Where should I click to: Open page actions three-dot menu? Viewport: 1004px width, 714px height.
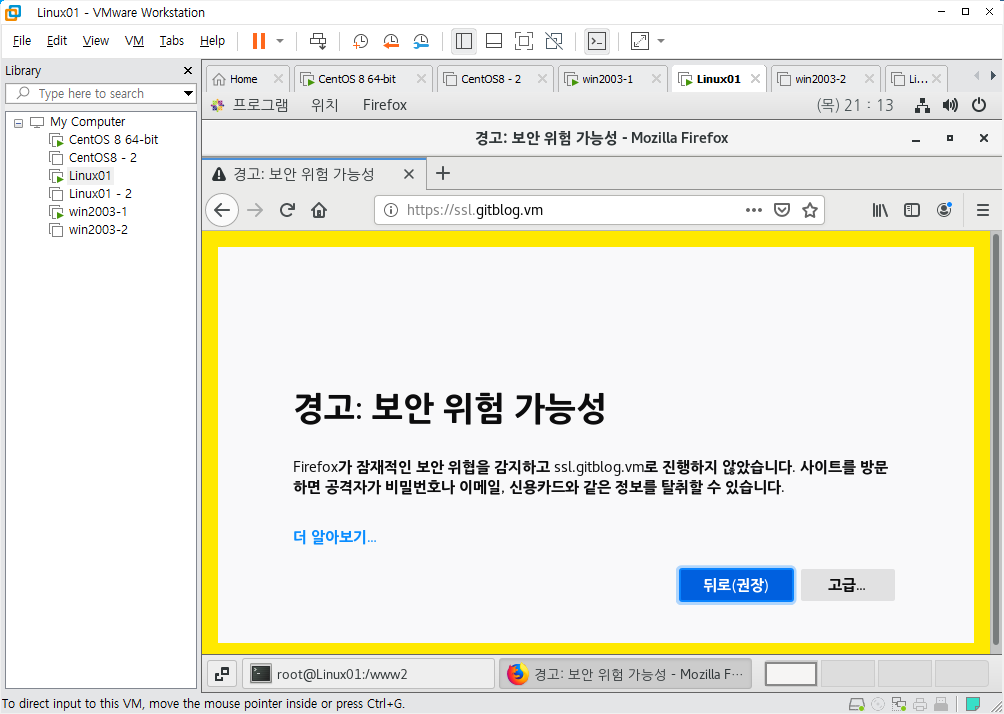(754, 210)
